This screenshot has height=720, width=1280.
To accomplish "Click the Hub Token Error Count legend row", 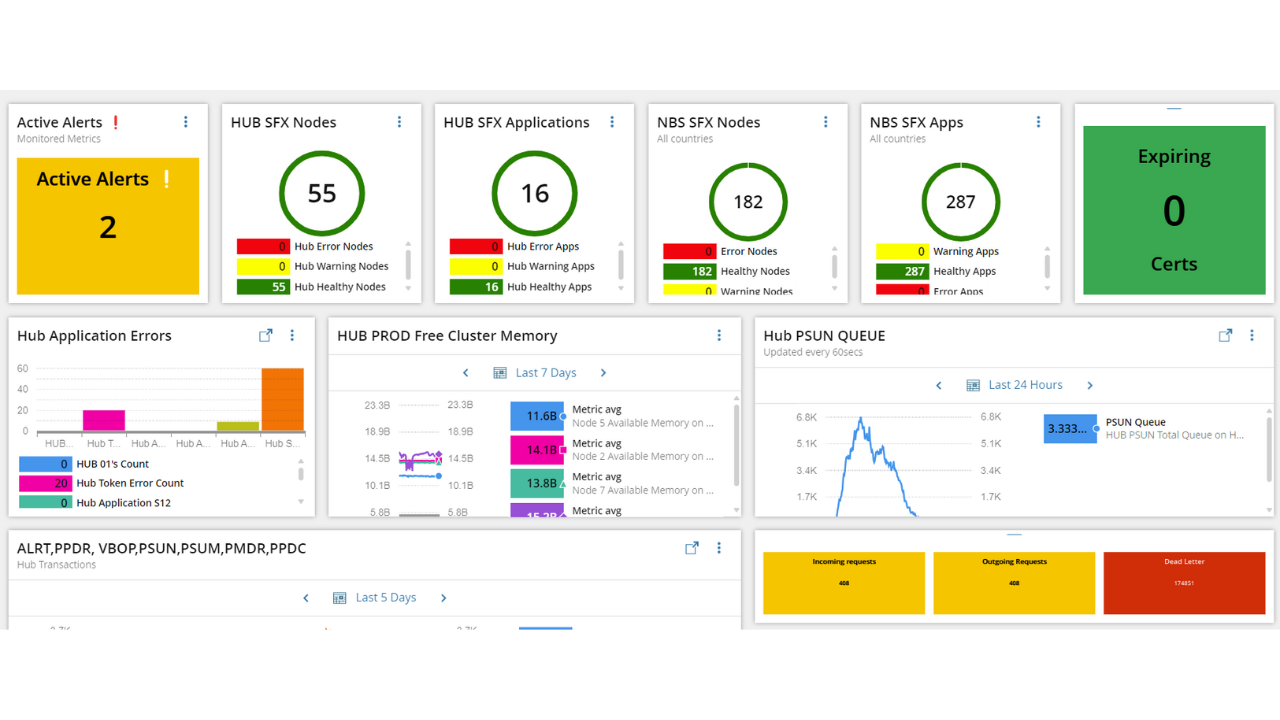I will coord(102,483).
